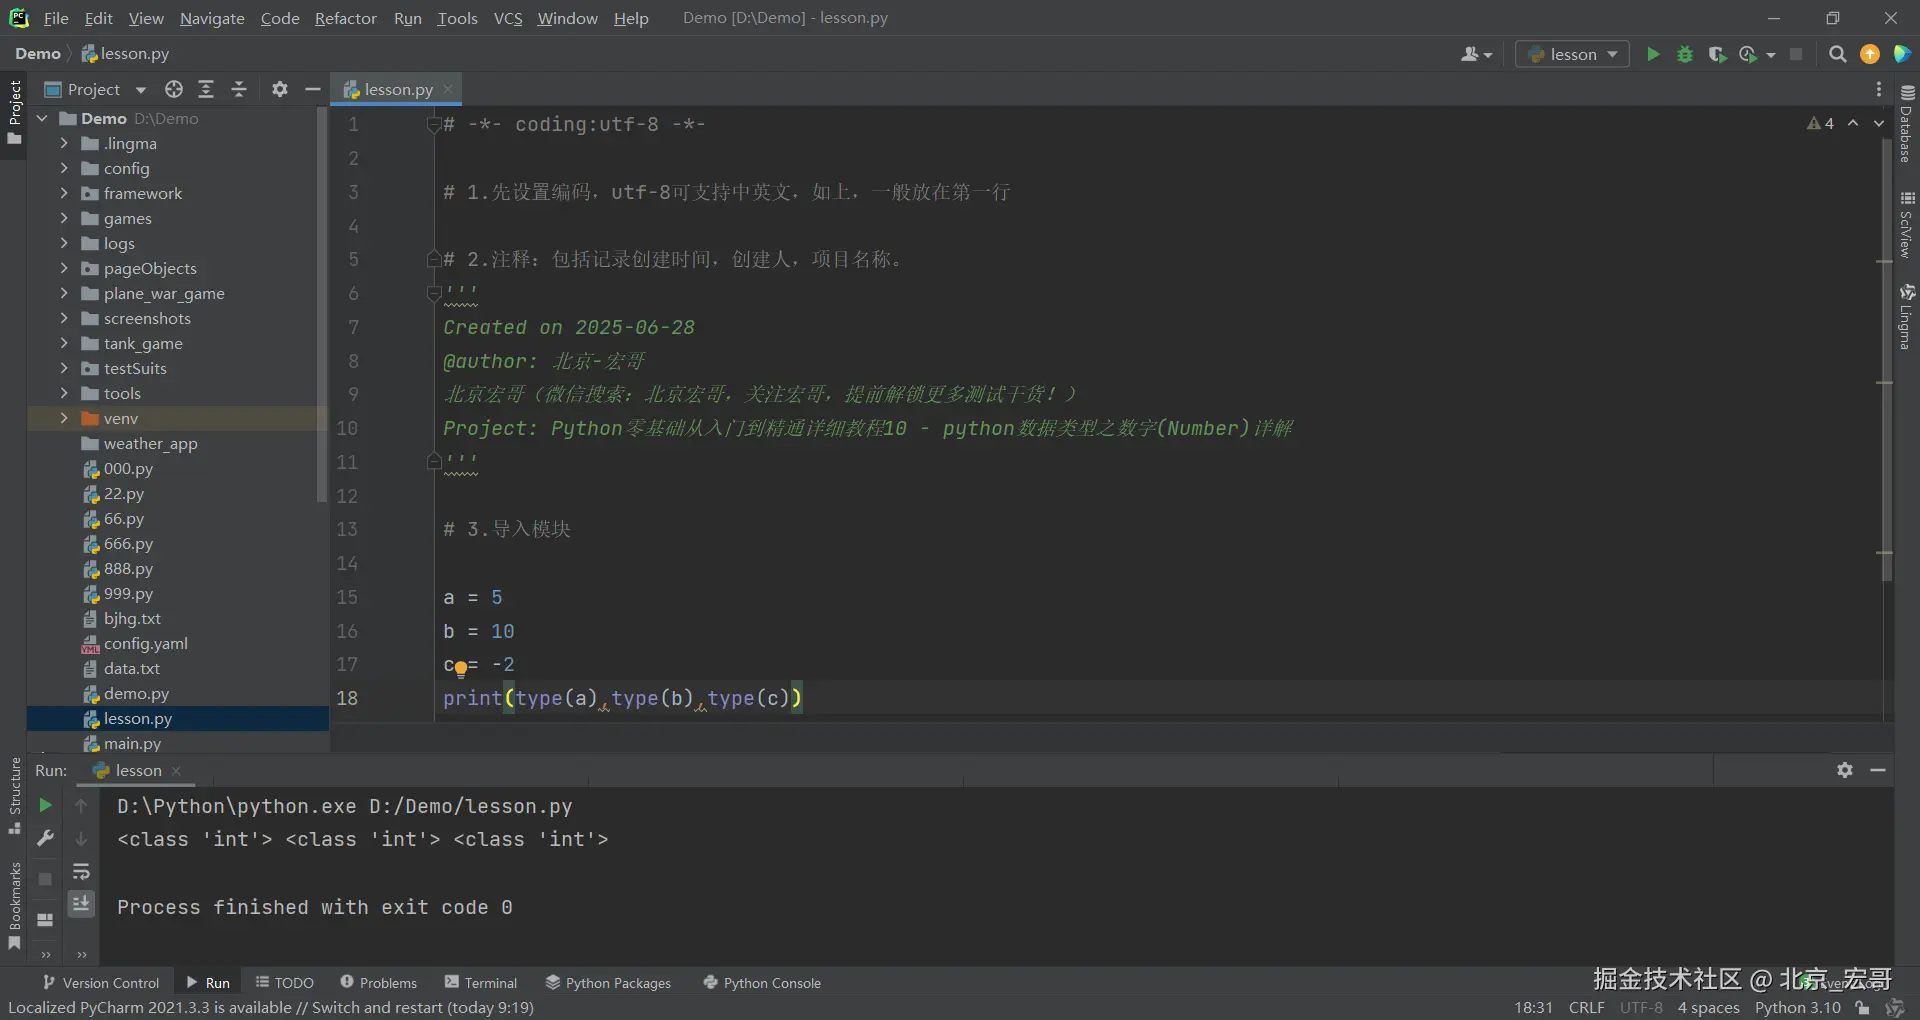Expand all in Project panel
Image resolution: width=1920 pixels, height=1020 pixels.
click(206, 89)
